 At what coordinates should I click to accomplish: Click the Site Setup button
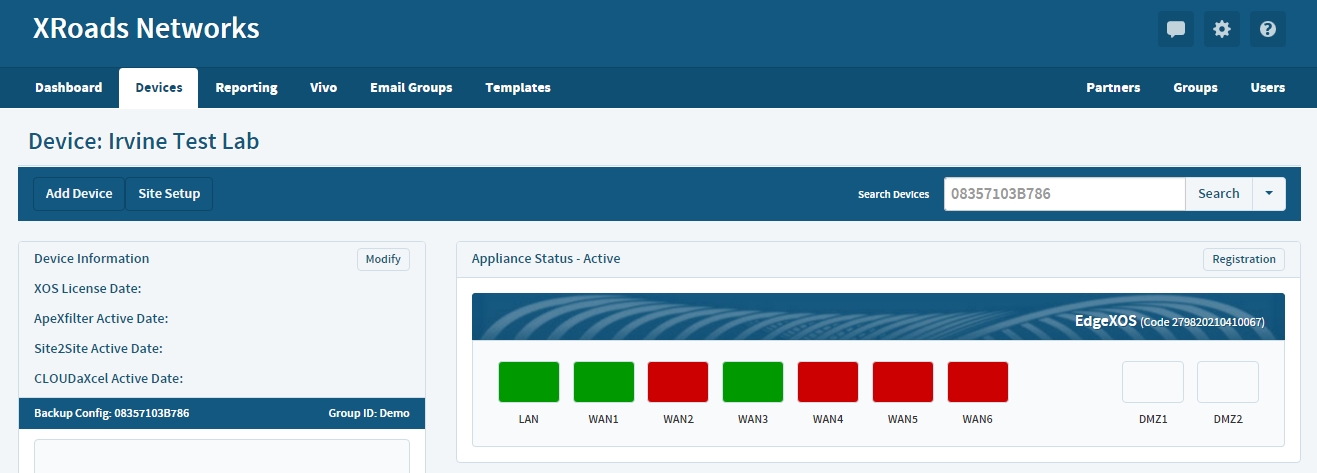pos(169,194)
